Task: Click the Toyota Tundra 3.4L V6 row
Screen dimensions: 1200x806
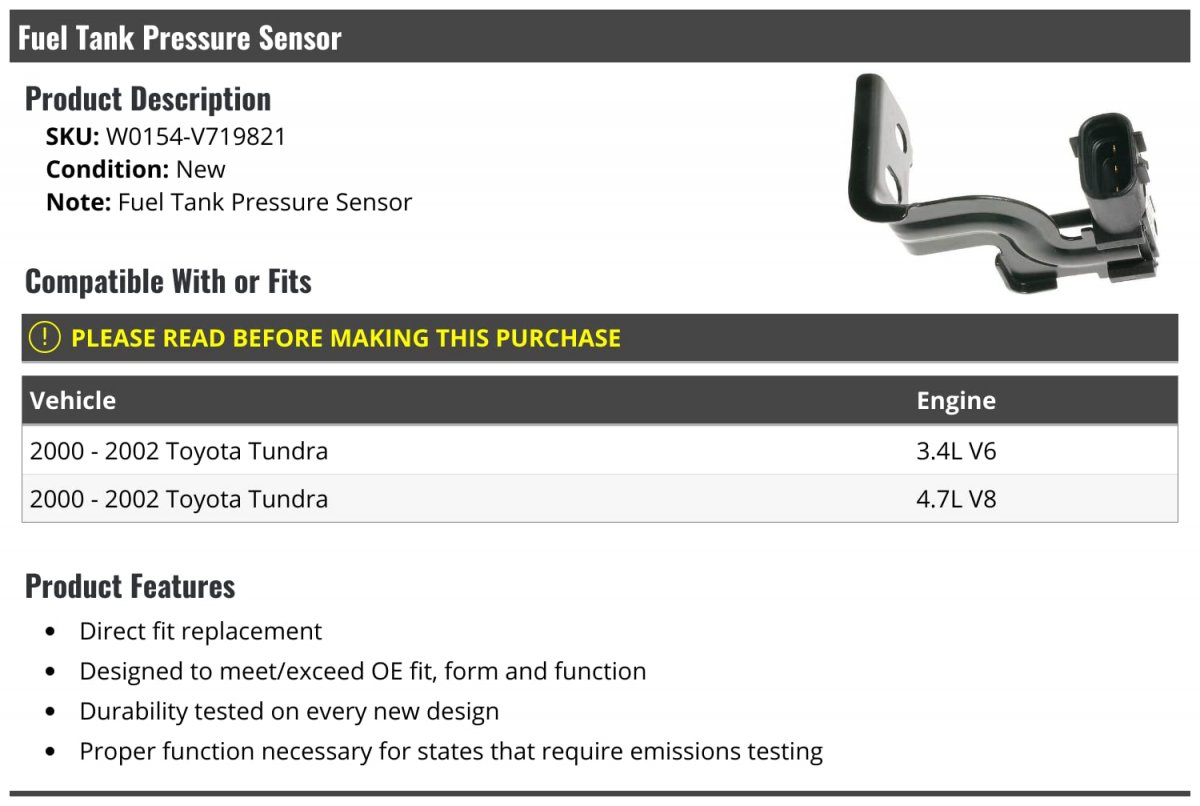Action: [600, 451]
